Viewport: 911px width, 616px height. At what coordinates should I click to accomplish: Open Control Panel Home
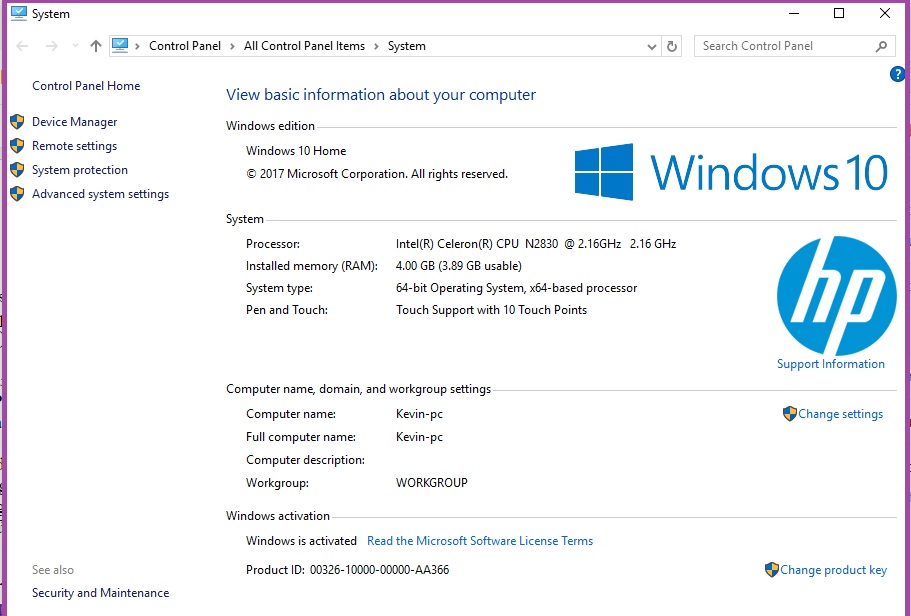[x=86, y=86]
